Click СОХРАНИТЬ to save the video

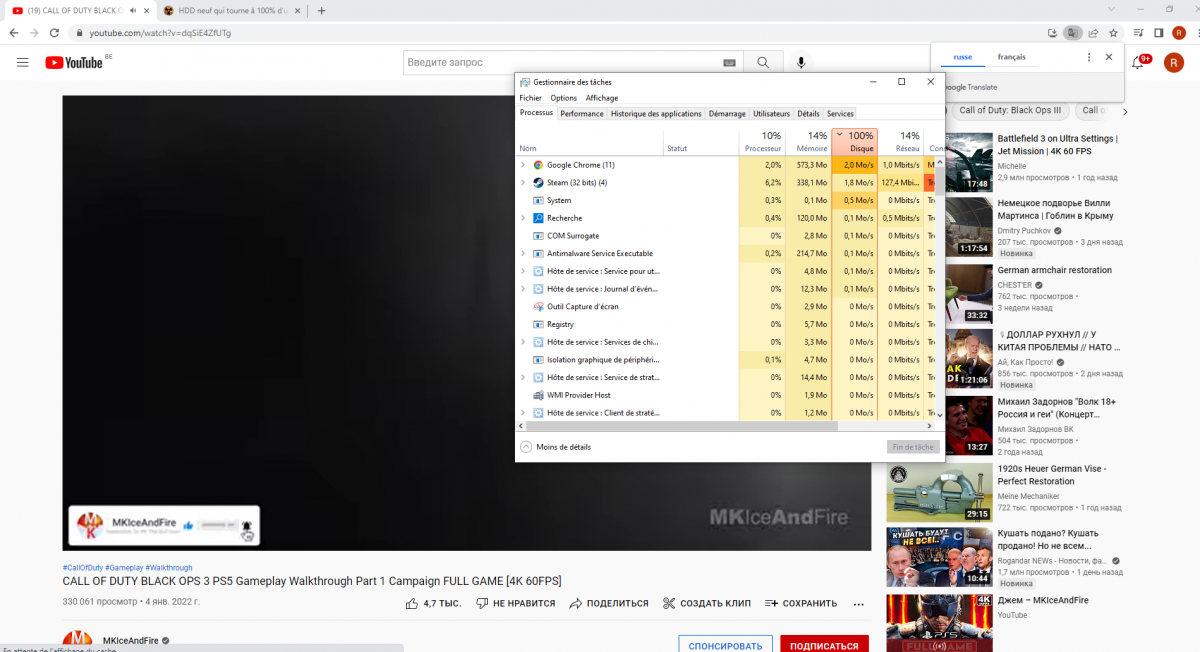[x=801, y=603]
